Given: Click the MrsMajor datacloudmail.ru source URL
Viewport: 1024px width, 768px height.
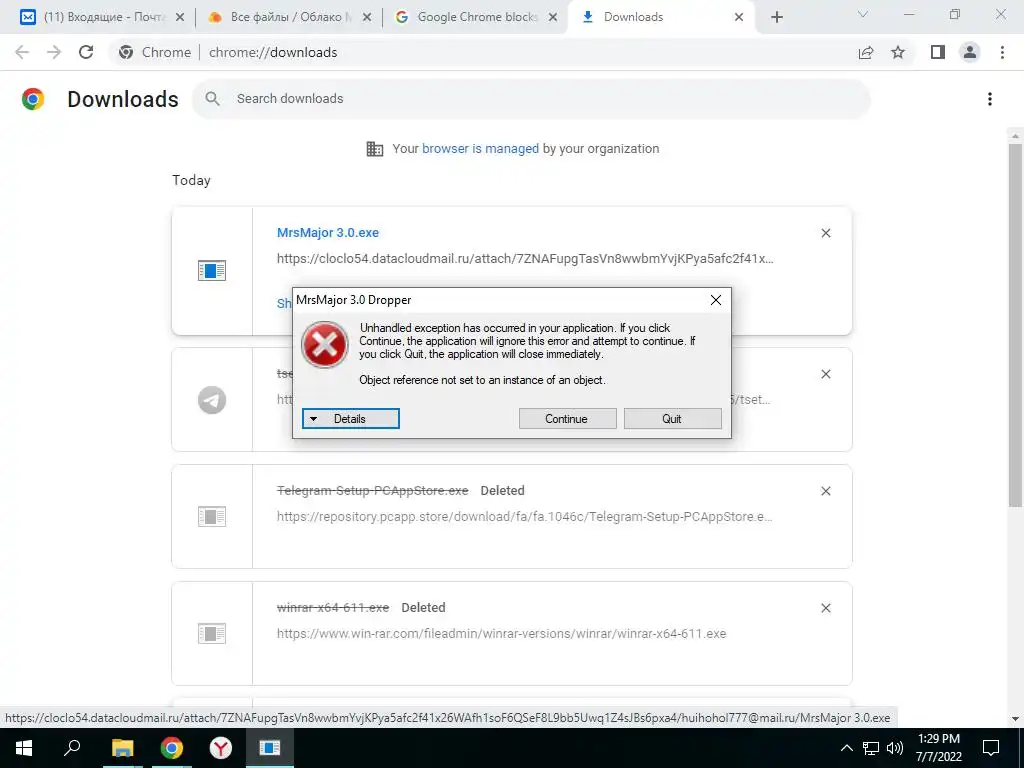Looking at the screenshot, I should coord(525,259).
